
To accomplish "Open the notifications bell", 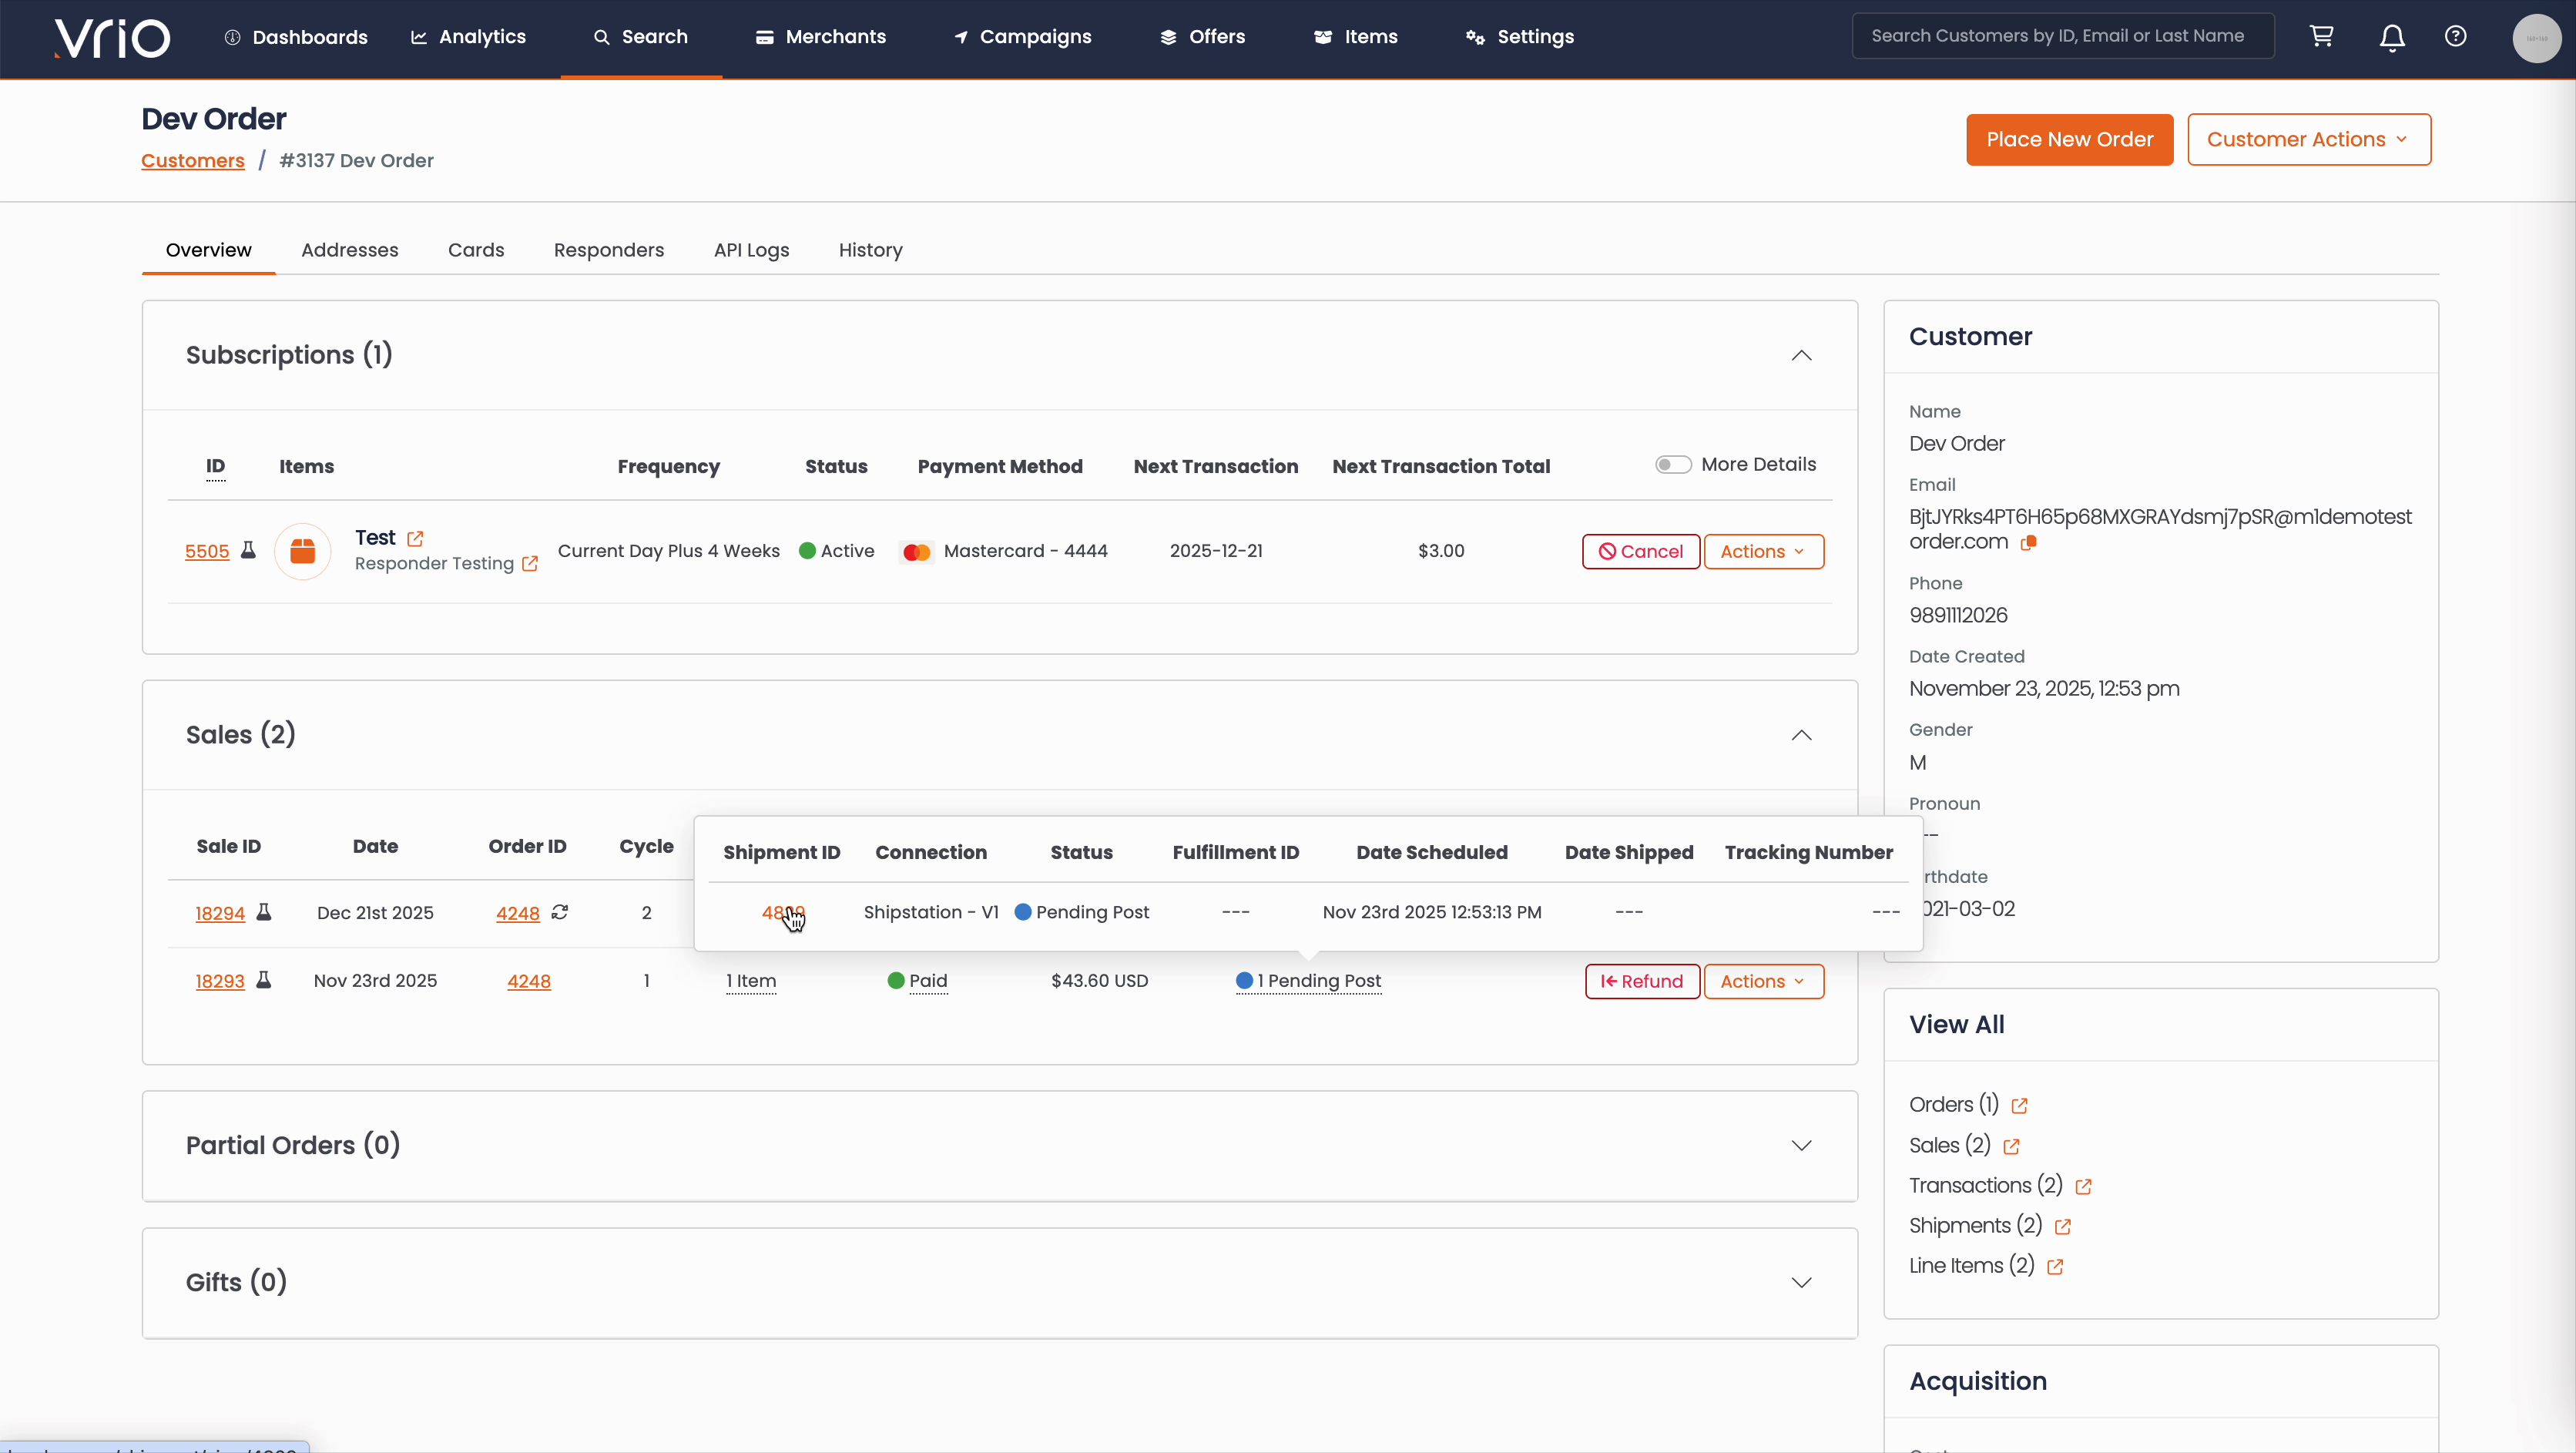I will click(2391, 38).
